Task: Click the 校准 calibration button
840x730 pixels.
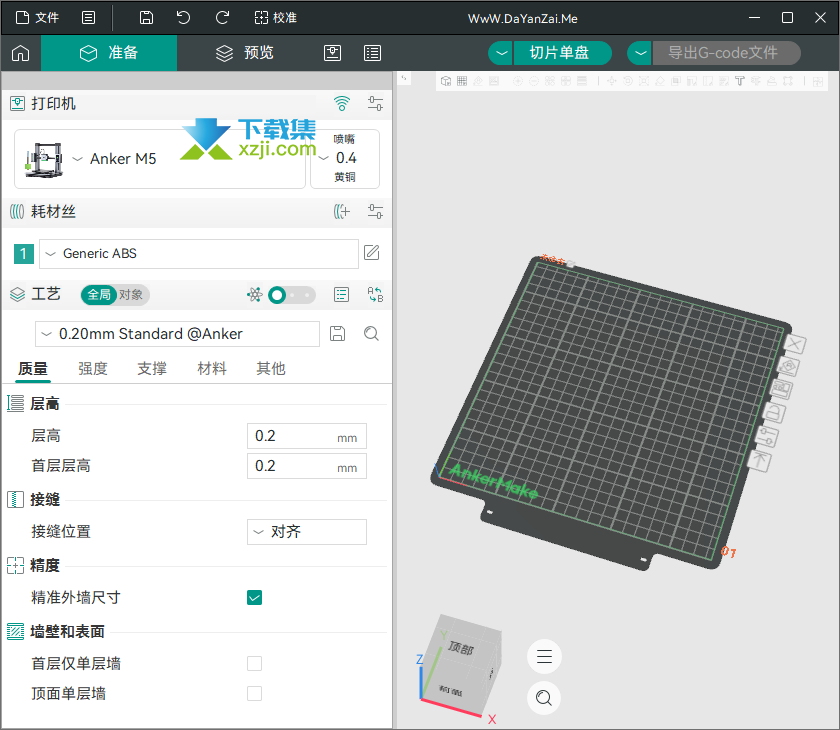Action: tap(275, 18)
